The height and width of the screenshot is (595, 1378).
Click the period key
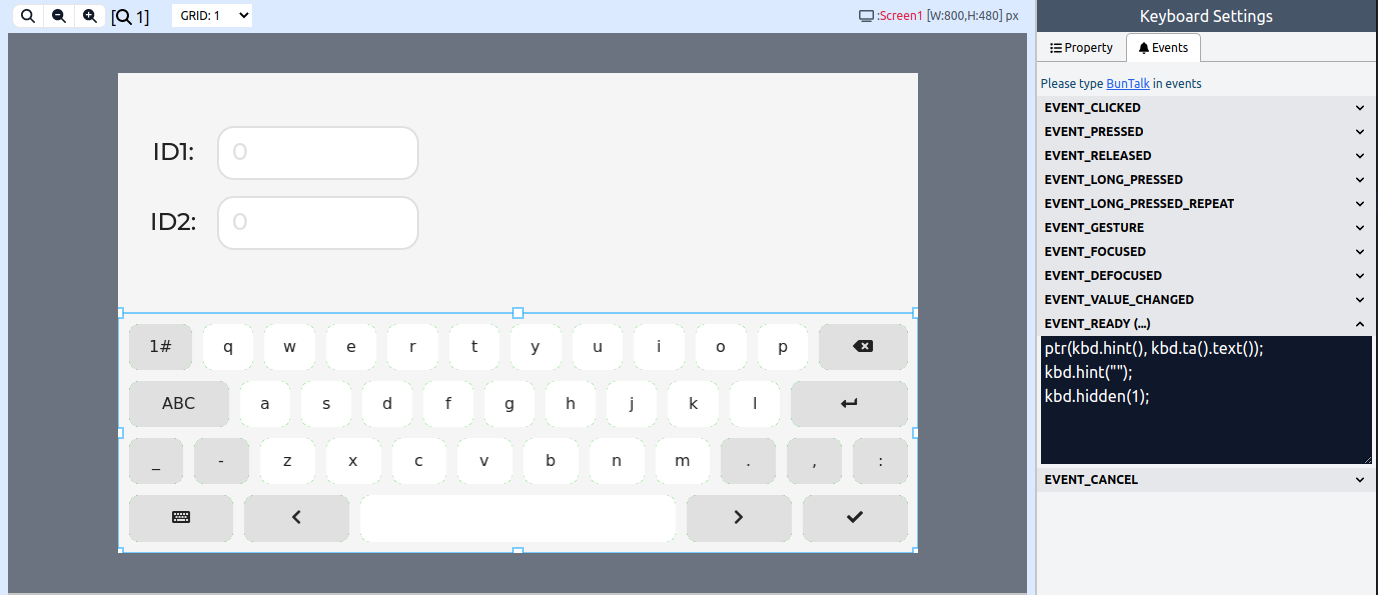coord(748,461)
